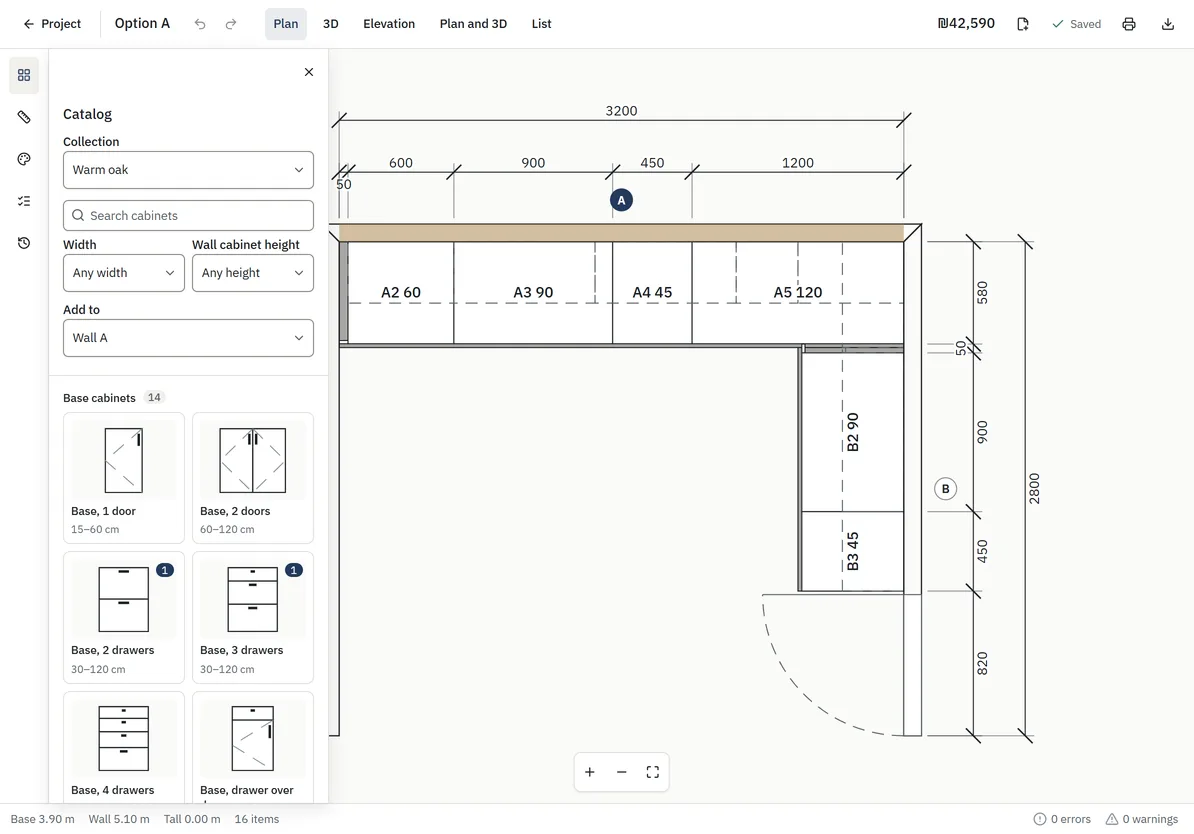Go back to Project

pyautogui.click(x=52, y=24)
